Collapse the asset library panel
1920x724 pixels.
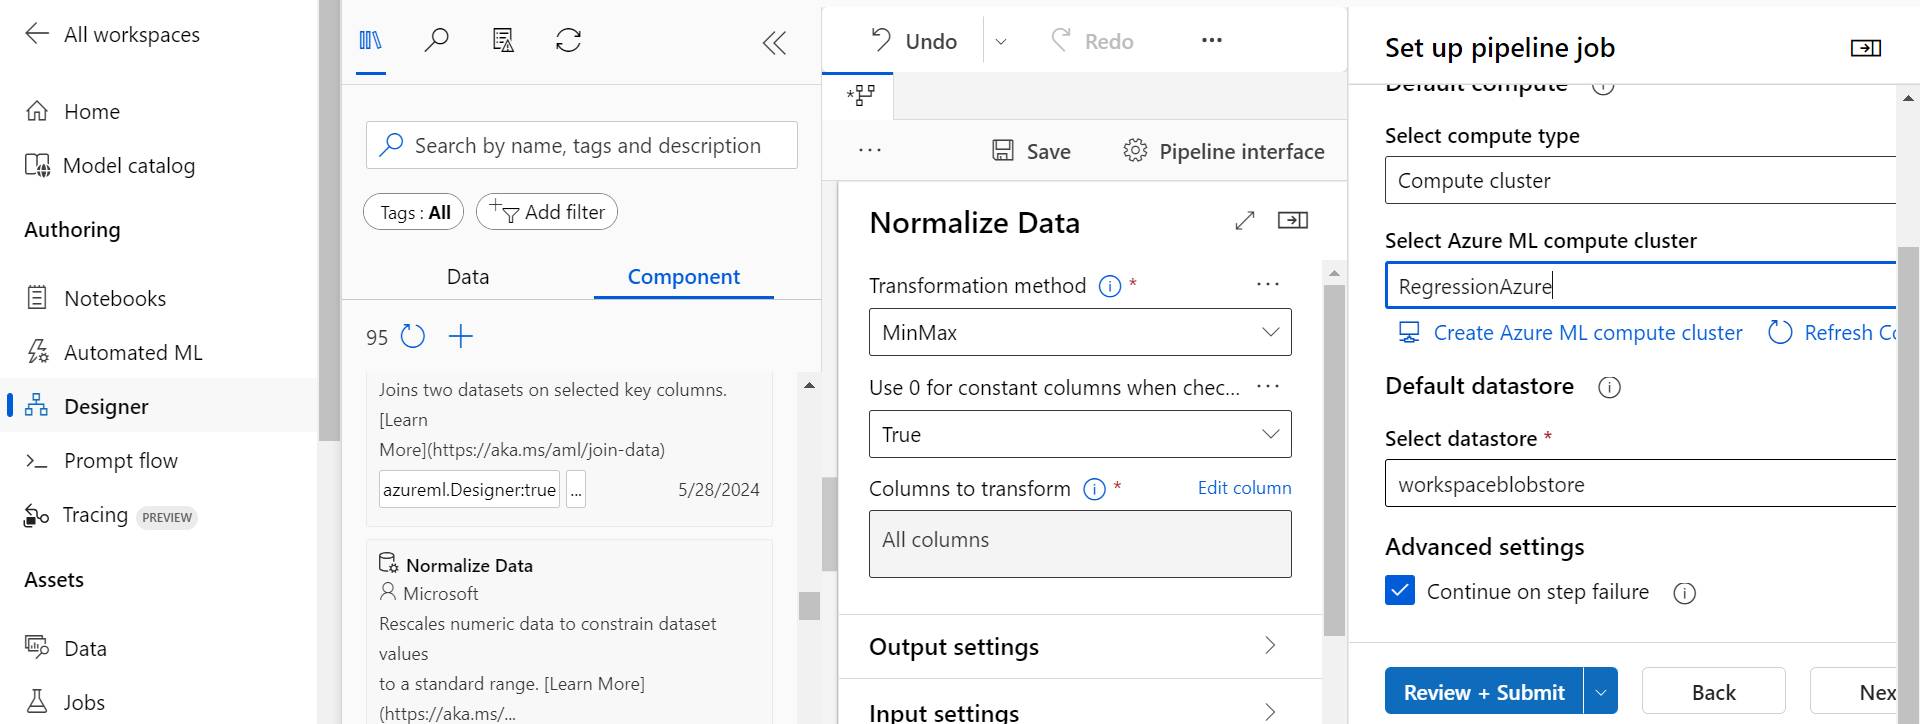tap(774, 42)
